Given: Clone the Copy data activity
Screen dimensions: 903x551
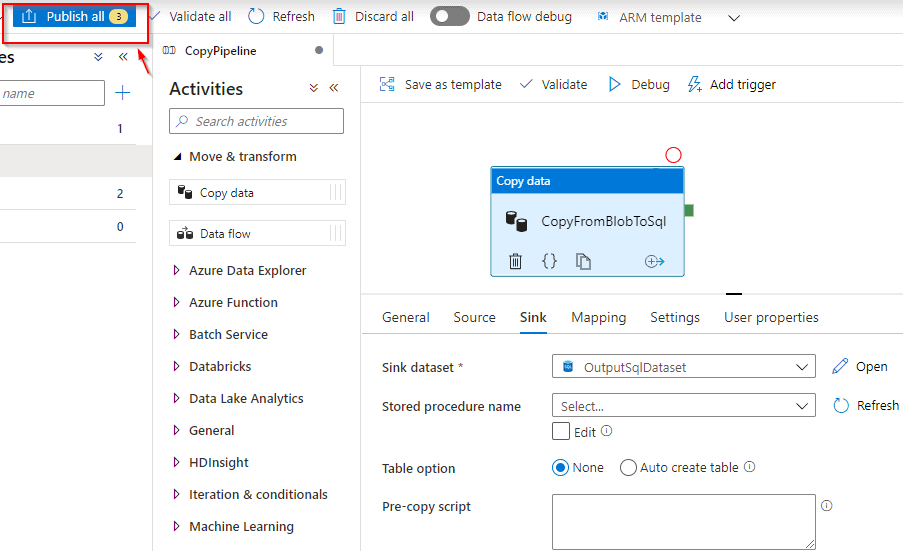Looking at the screenshot, I should point(583,262).
